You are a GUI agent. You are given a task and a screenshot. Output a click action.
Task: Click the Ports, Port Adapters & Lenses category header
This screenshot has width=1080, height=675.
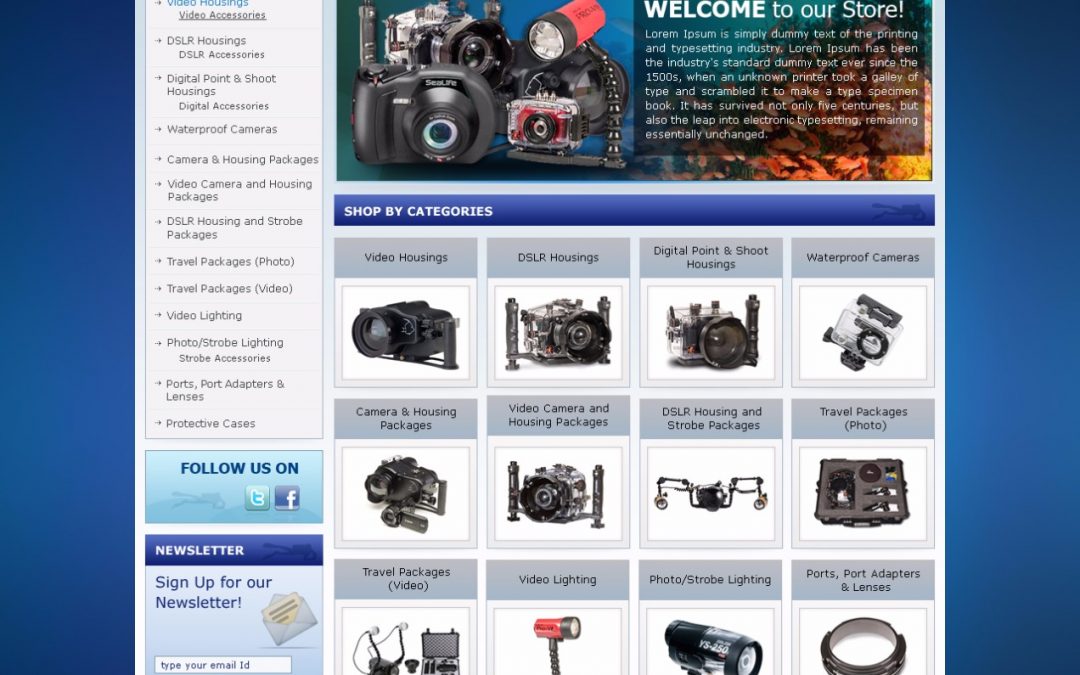coord(862,579)
